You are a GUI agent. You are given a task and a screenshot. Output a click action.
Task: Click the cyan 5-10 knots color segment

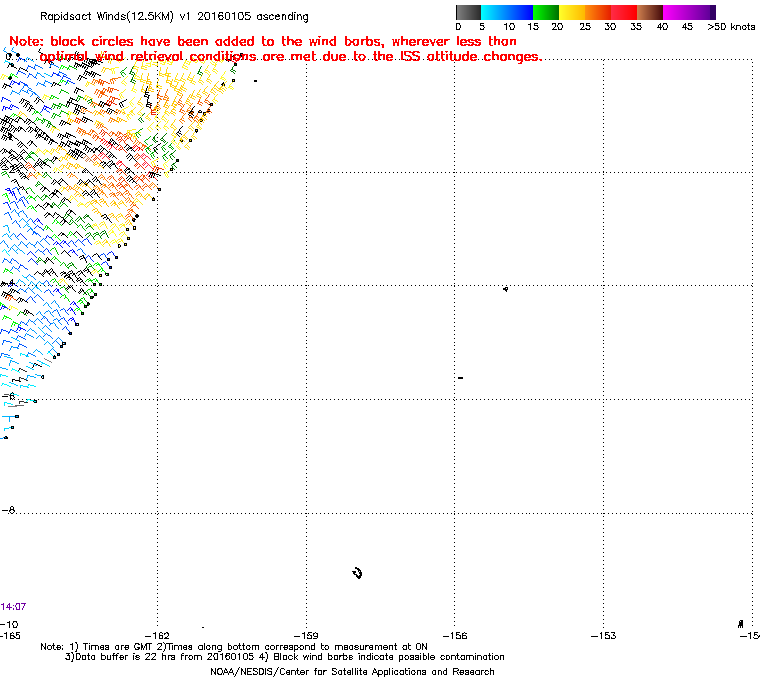coord(494,12)
